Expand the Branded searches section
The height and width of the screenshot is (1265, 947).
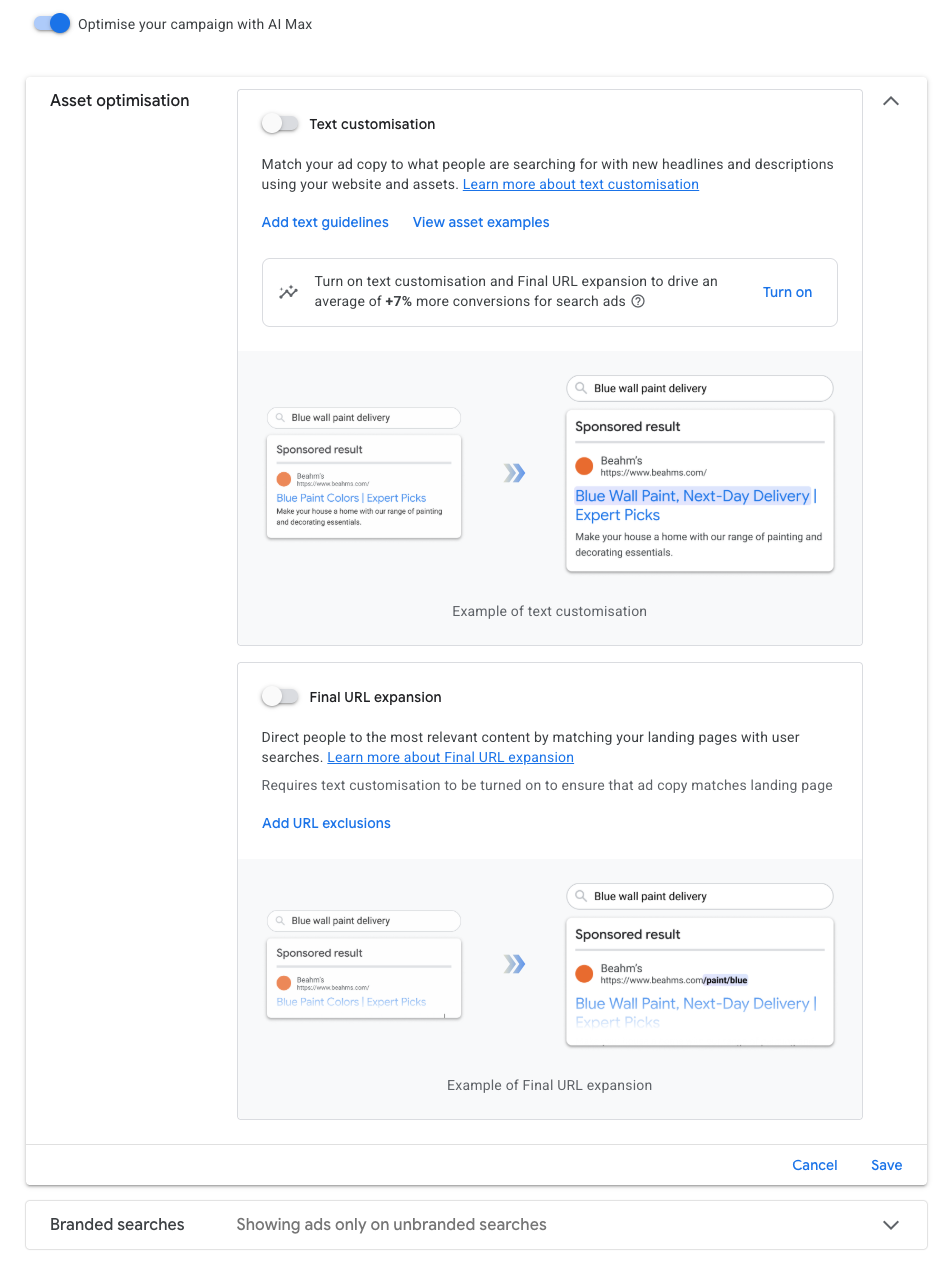point(891,1225)
